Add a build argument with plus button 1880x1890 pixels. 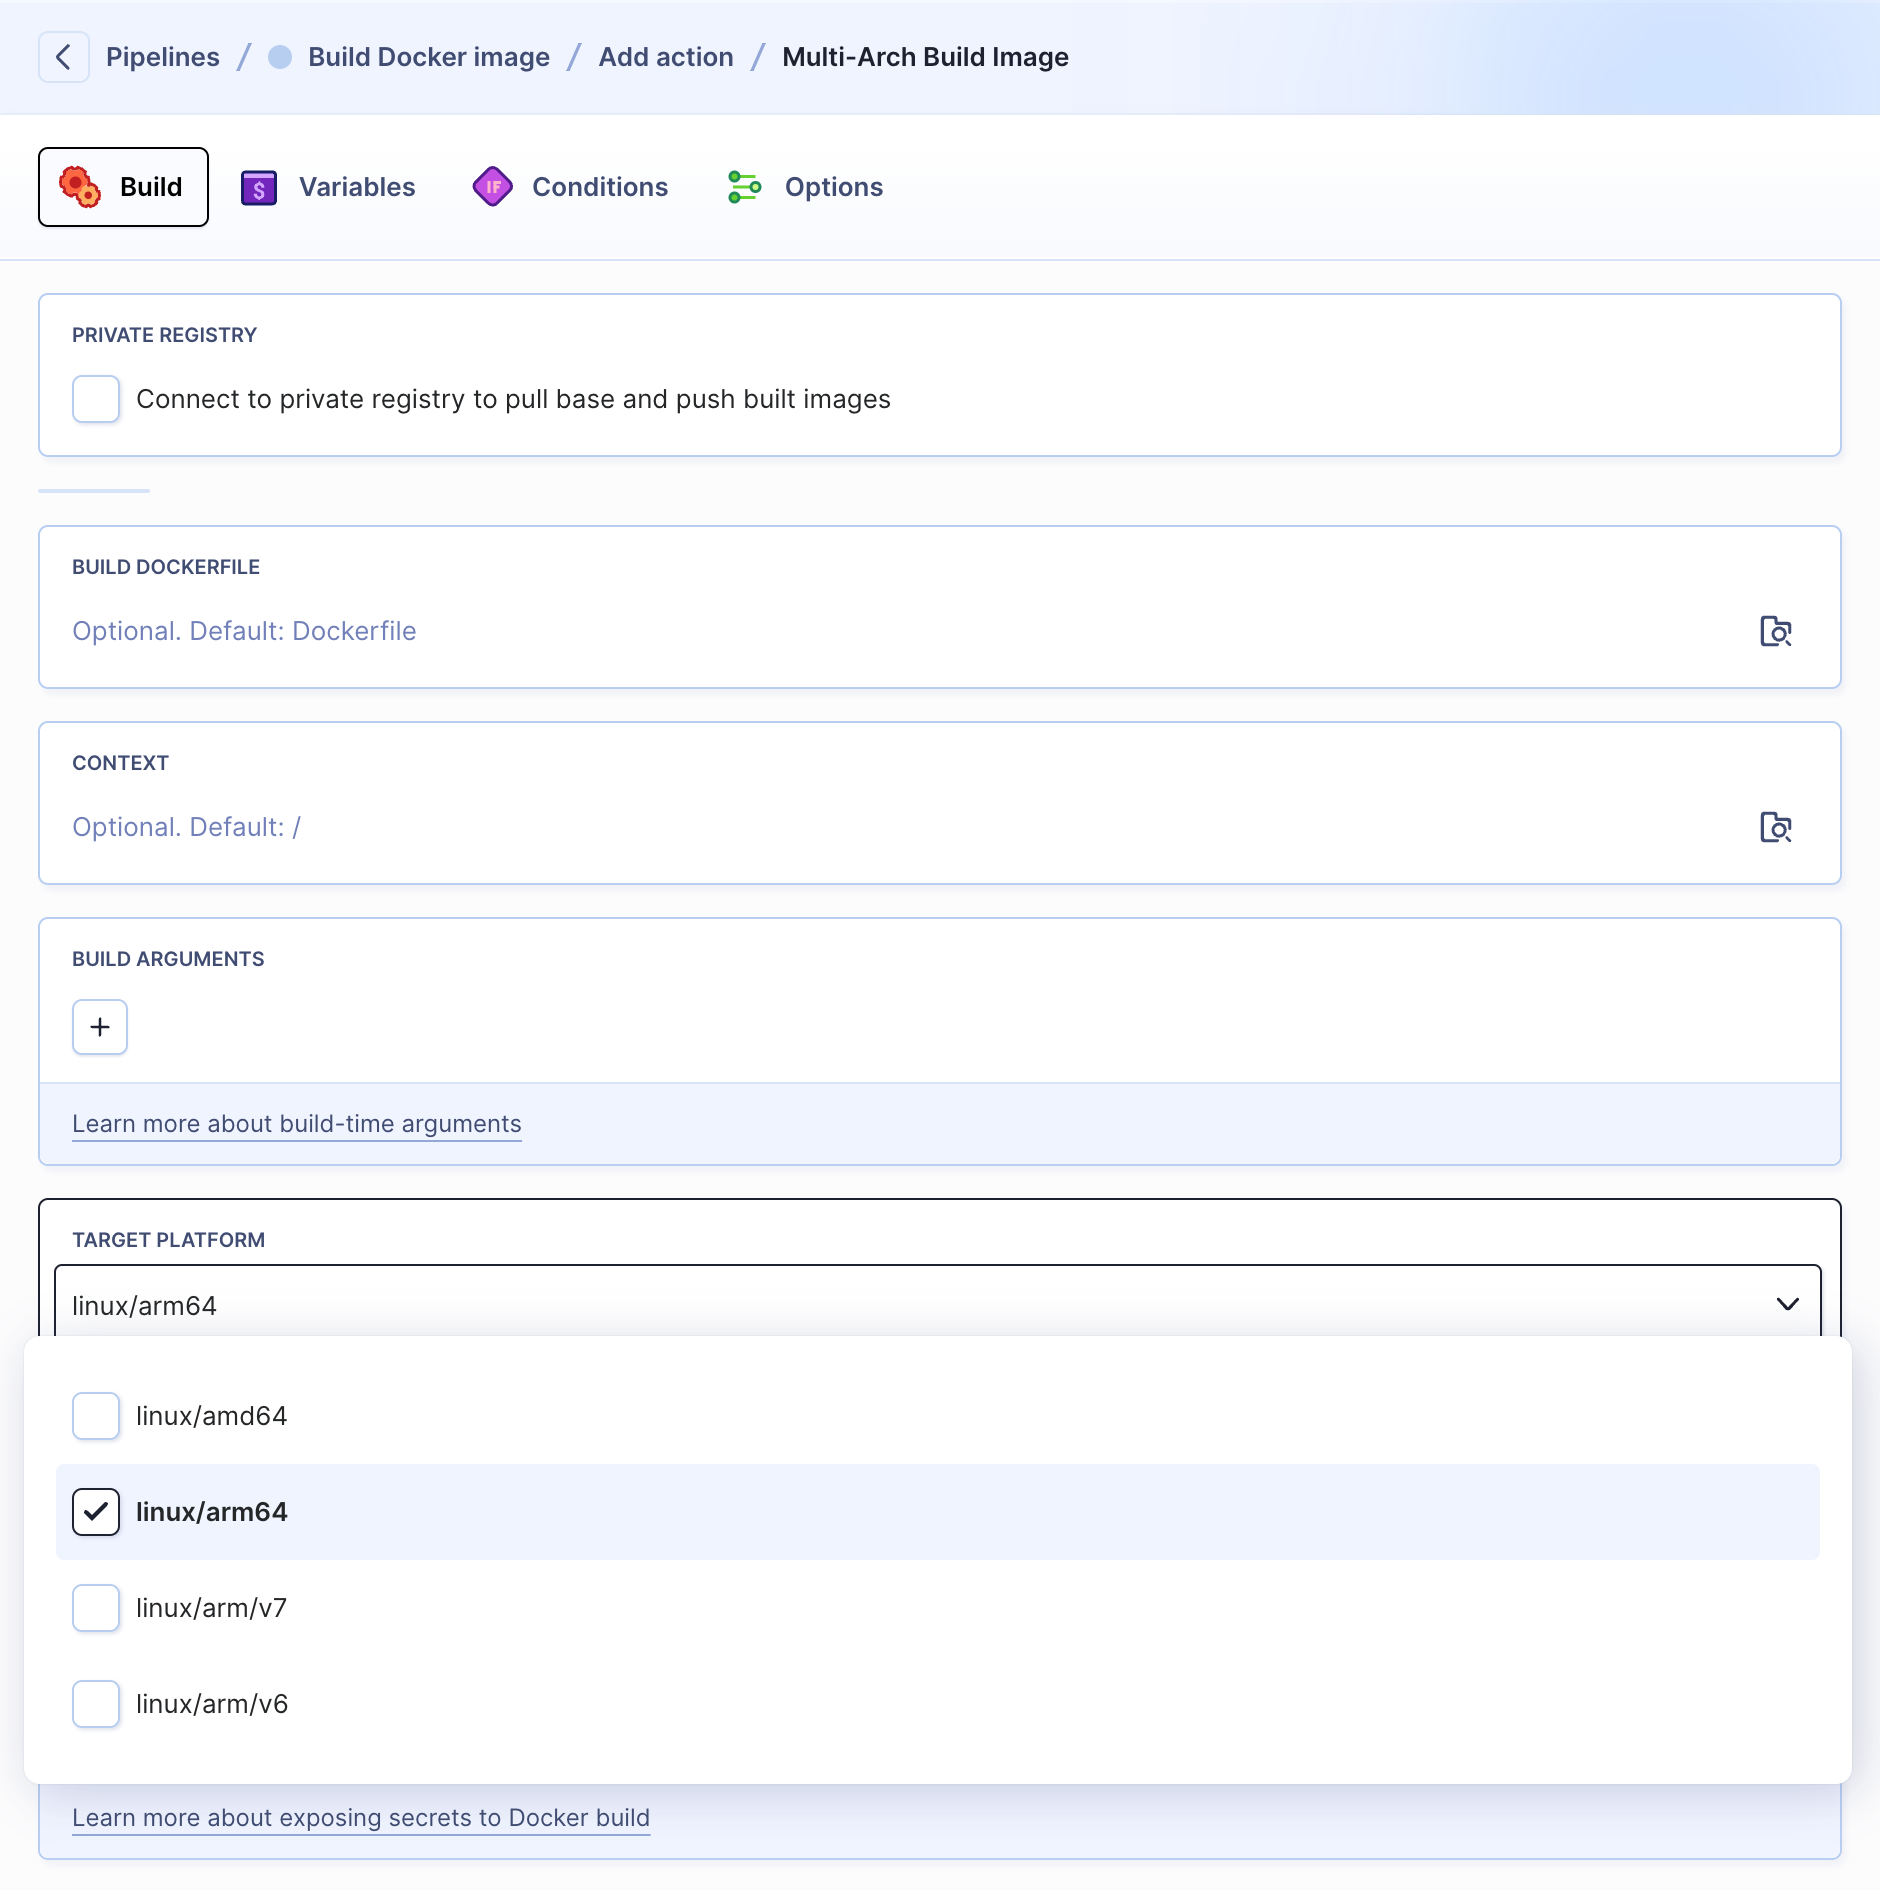(100, 1027)
